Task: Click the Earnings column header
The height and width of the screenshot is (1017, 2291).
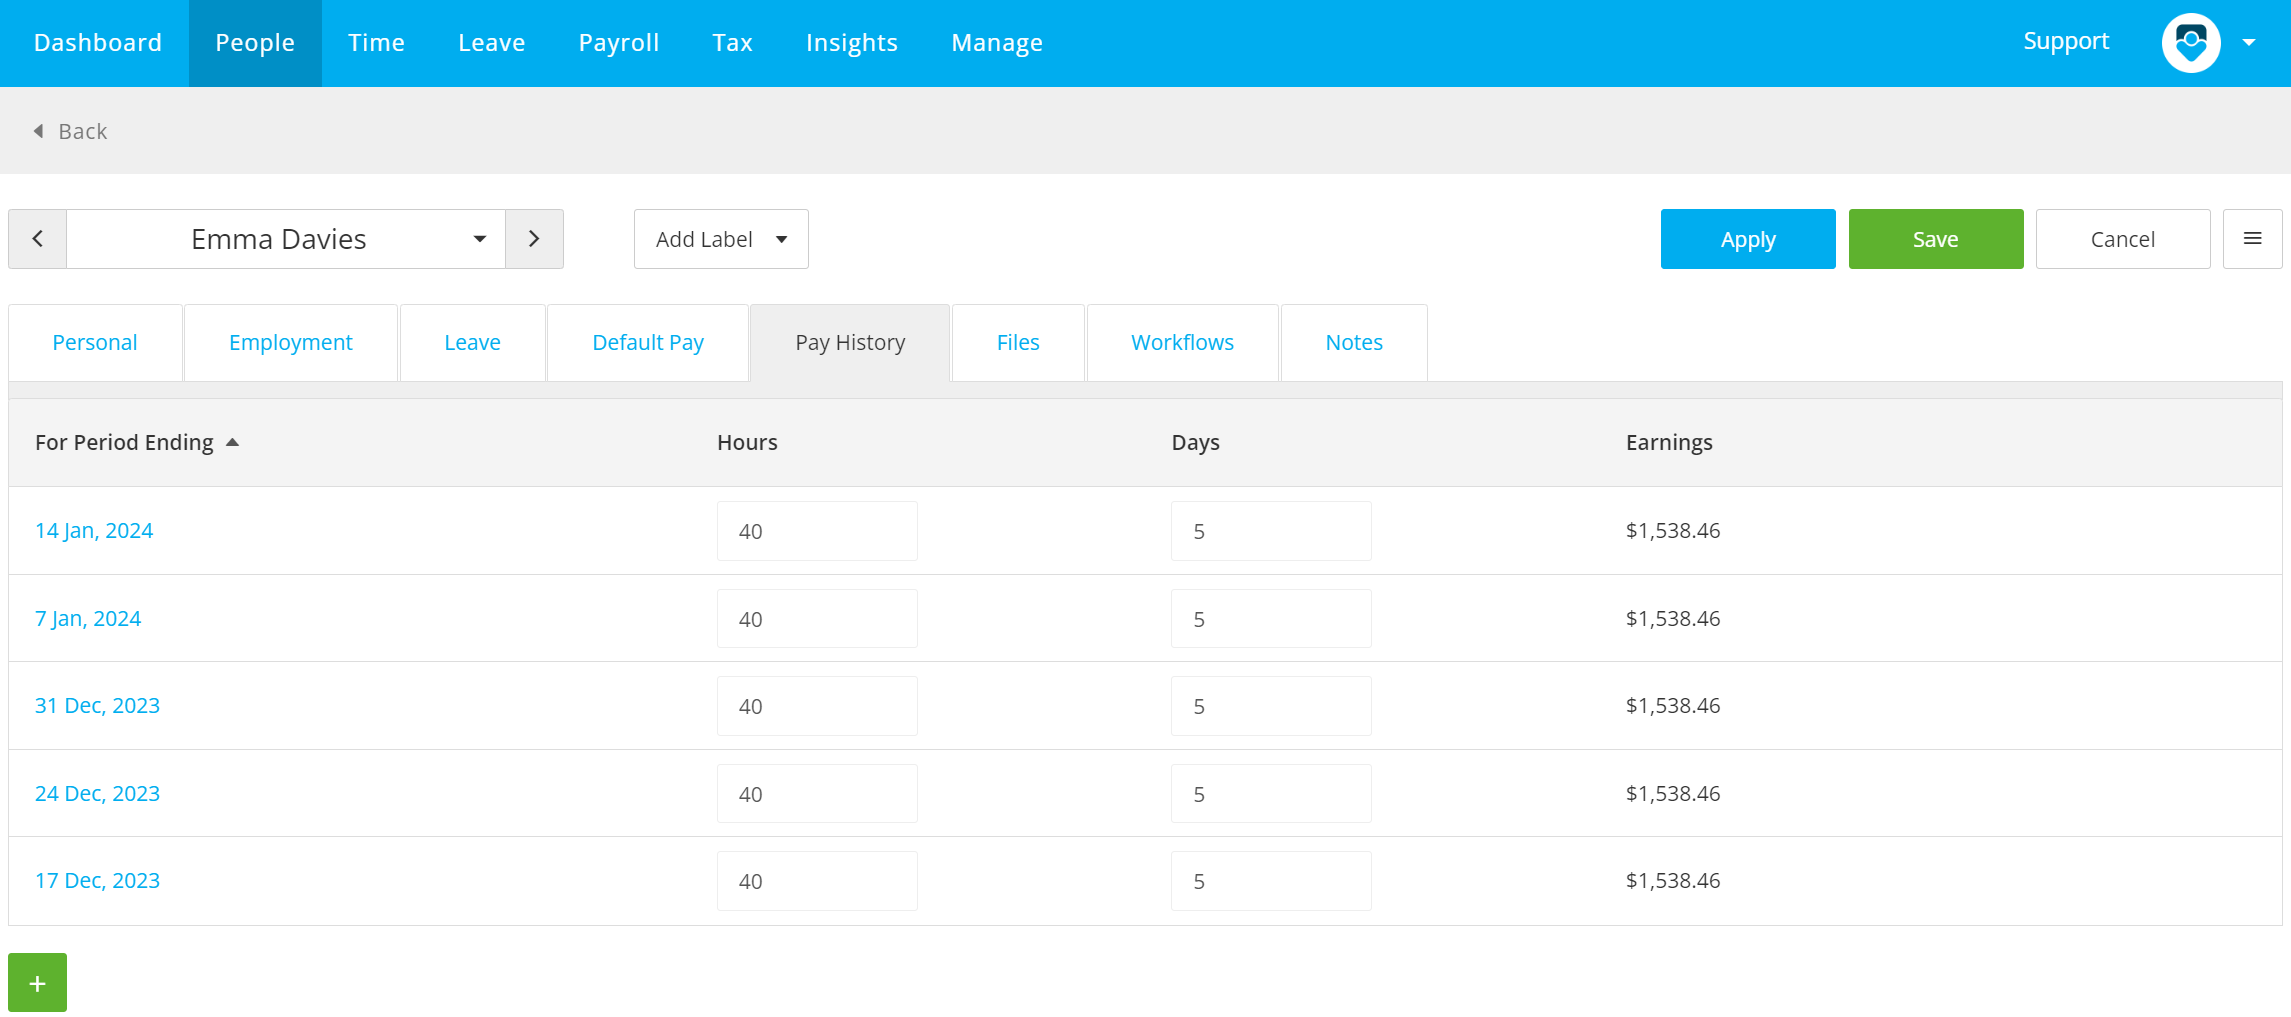Action: coord(1669,442)
